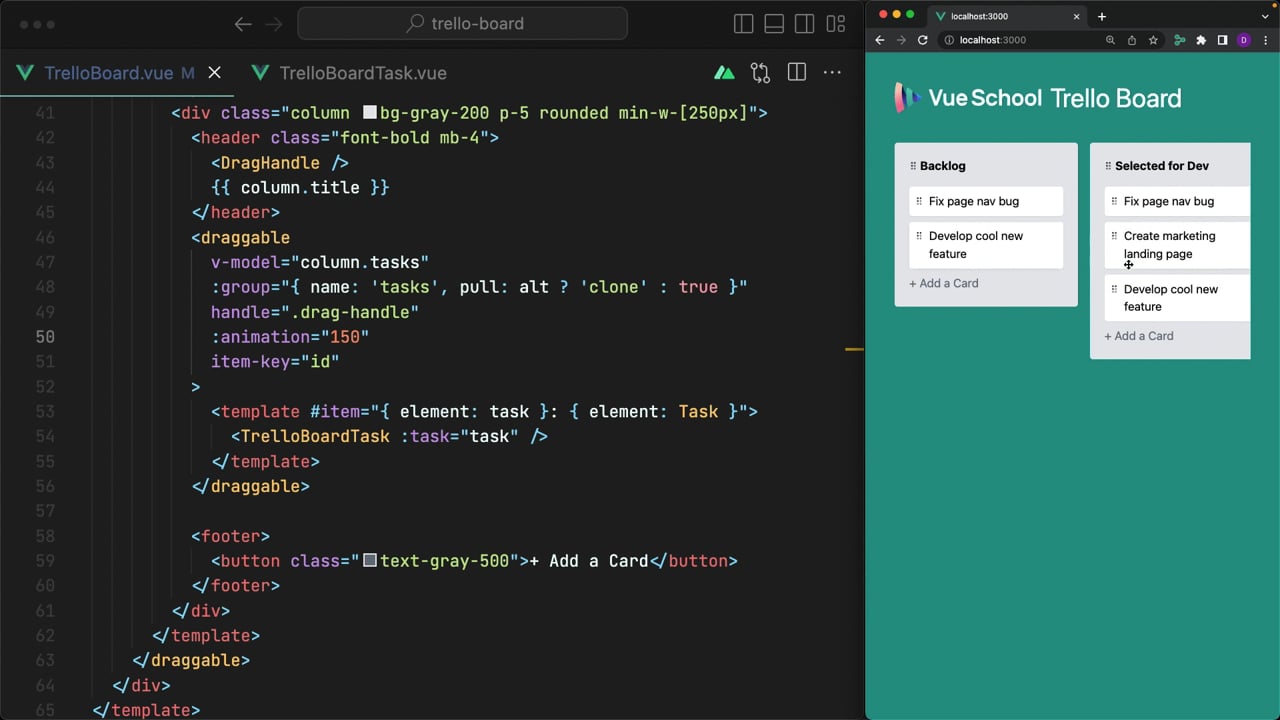Click drag handle of Selected for Dev 'Develop cool new feature'
Screen dimensions: 1280x720
pos(1114,289)
